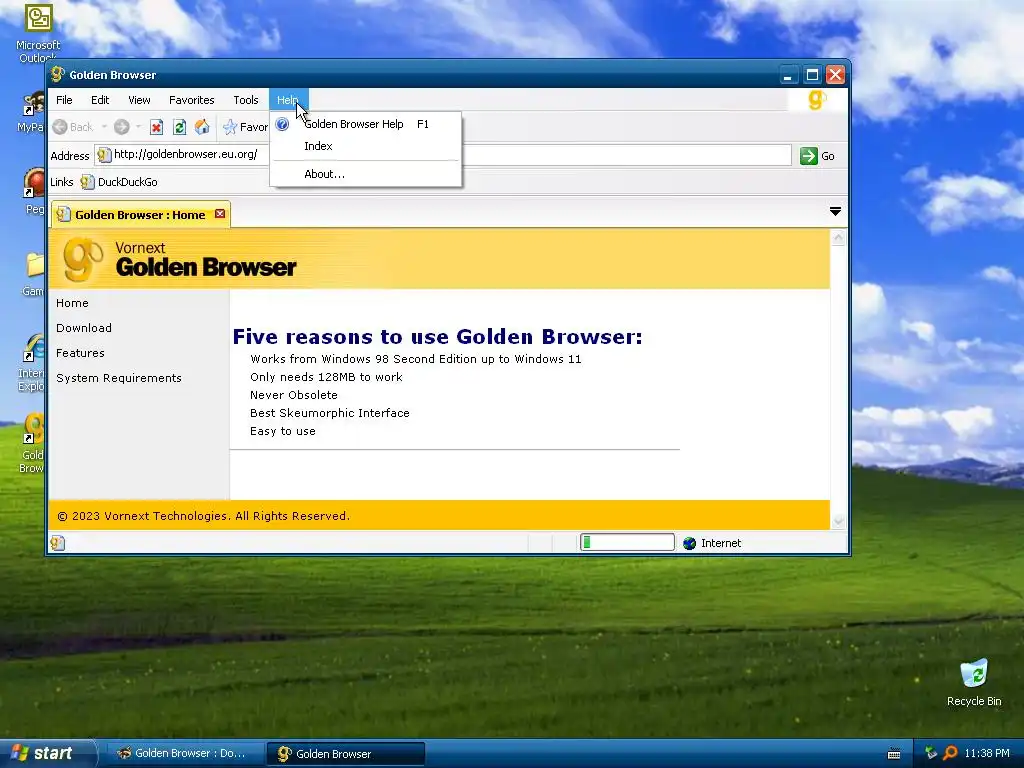1024x768 pixels.
Task: Open the Favorites menu
Action: coord(191,100)
